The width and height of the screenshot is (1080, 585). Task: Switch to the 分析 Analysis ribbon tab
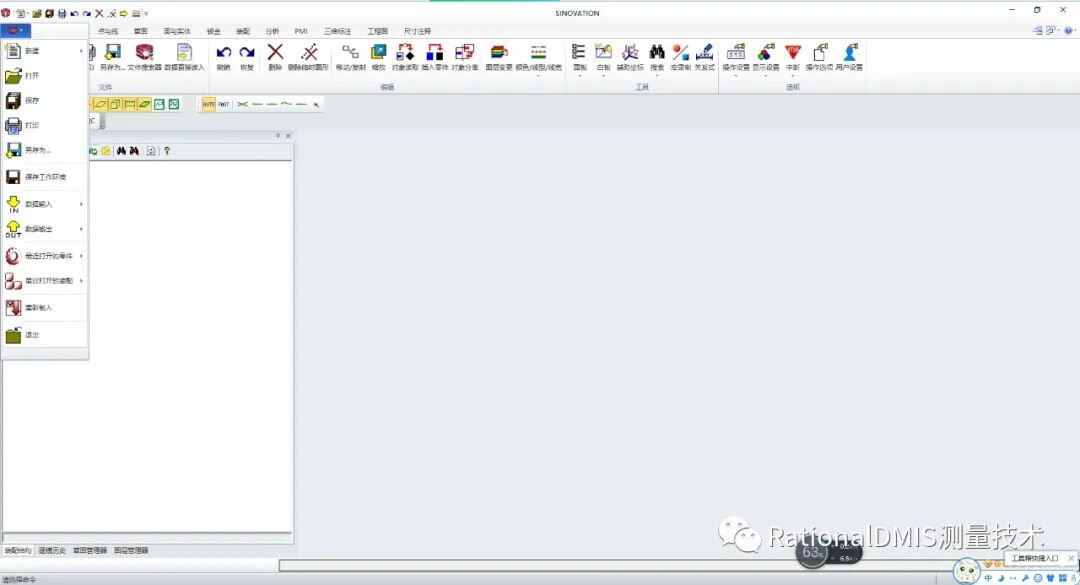pos(272,31)
